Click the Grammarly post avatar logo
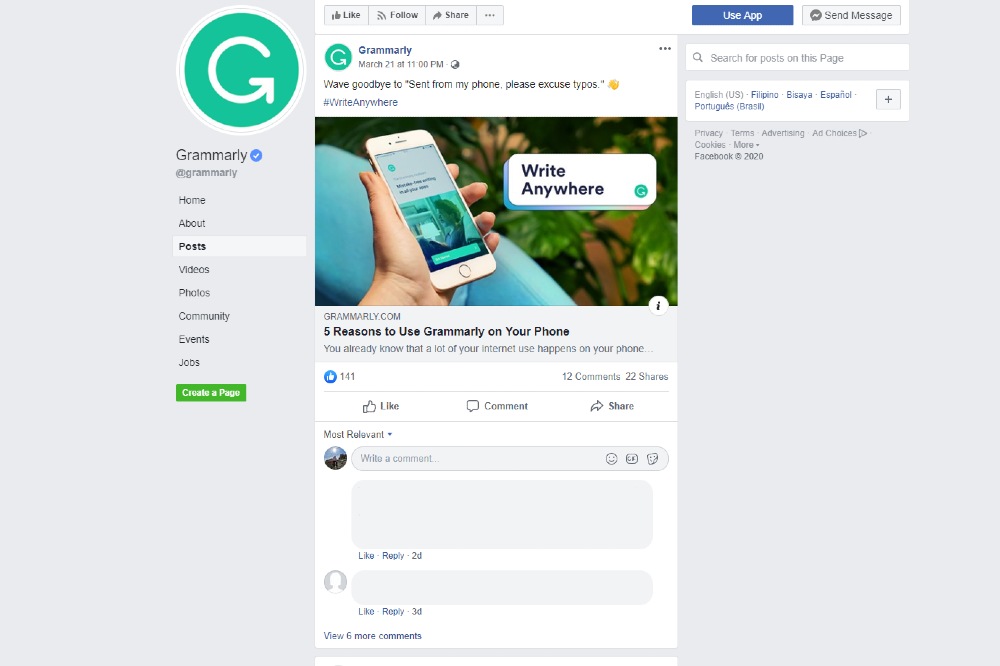1000x666 pixels. tap(338, 57)
